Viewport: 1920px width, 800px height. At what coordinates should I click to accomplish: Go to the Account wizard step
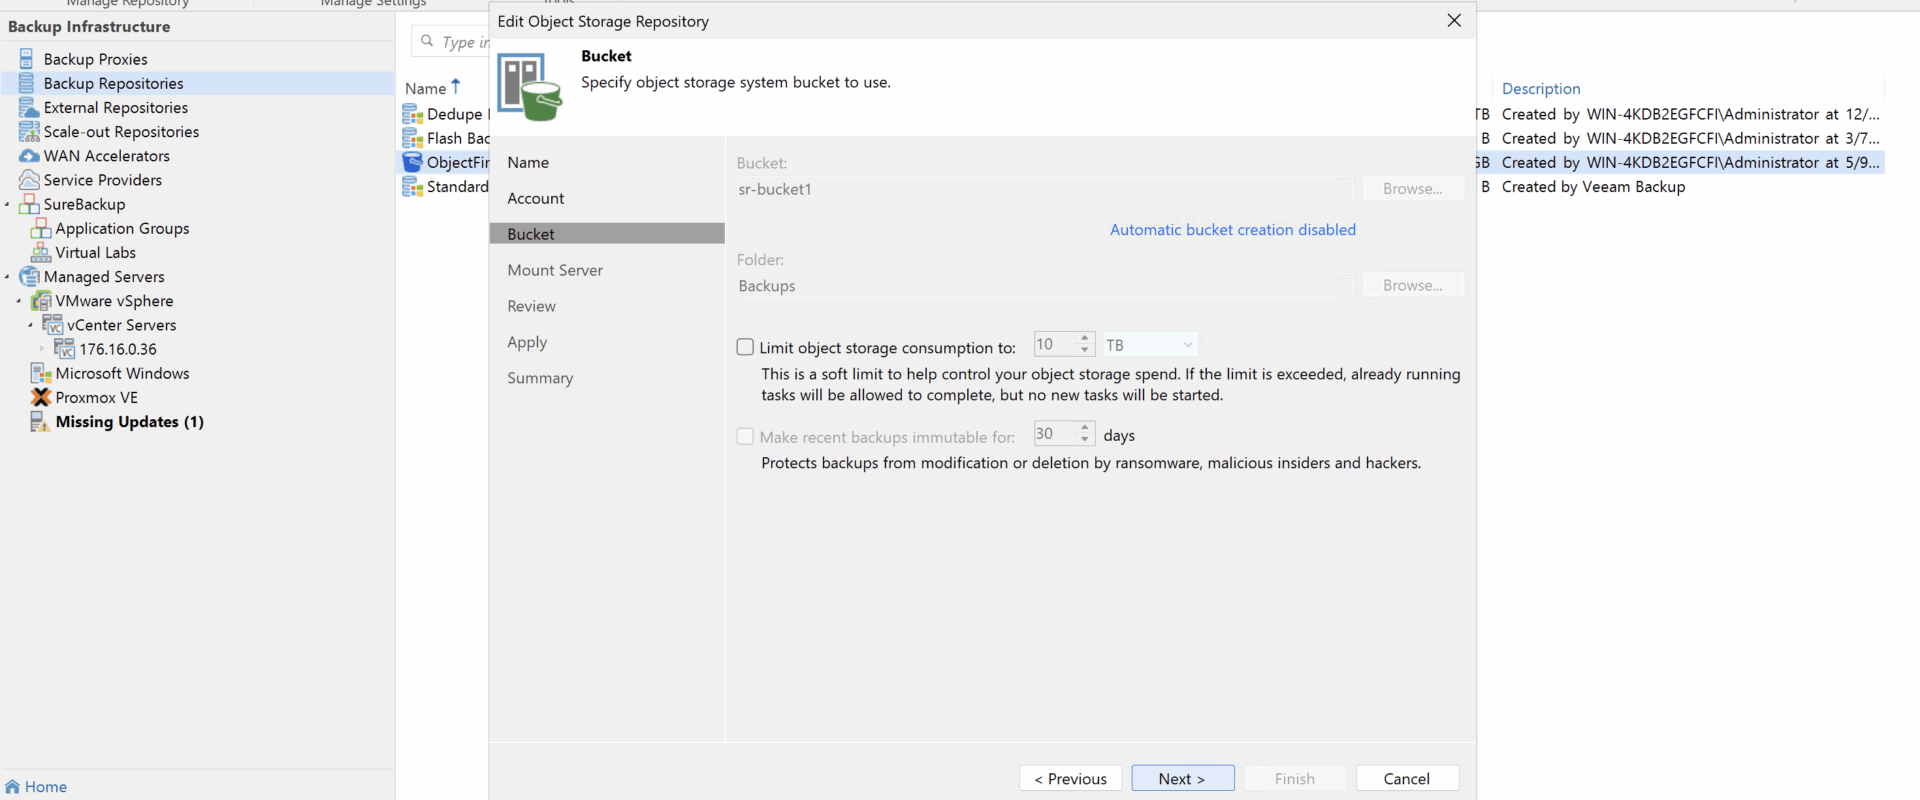(536, 198)
